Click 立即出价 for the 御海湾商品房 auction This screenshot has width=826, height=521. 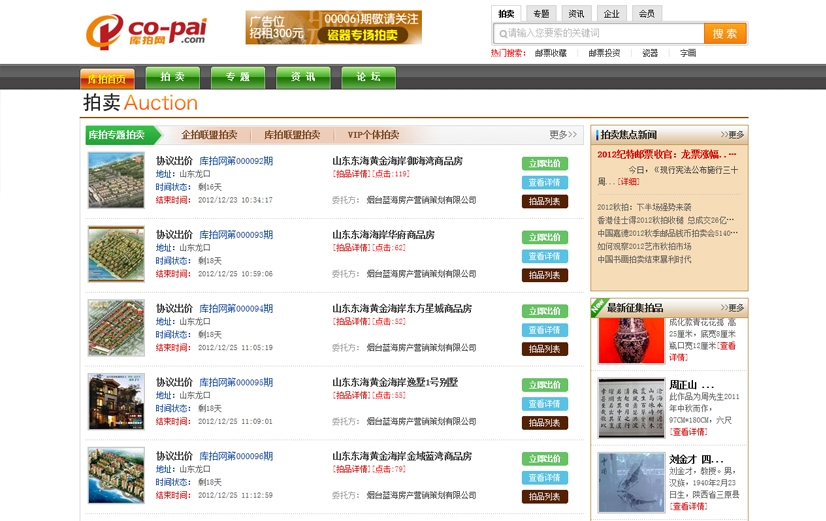[x=544, y=164]
